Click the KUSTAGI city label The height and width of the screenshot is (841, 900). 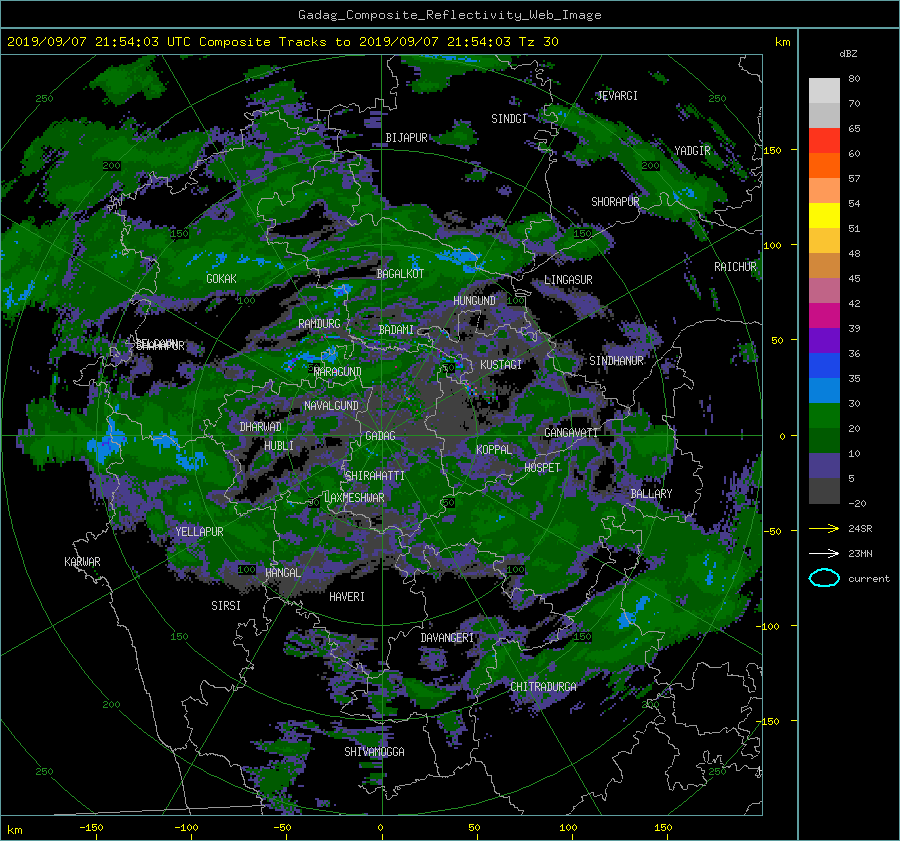click(501, 365)
